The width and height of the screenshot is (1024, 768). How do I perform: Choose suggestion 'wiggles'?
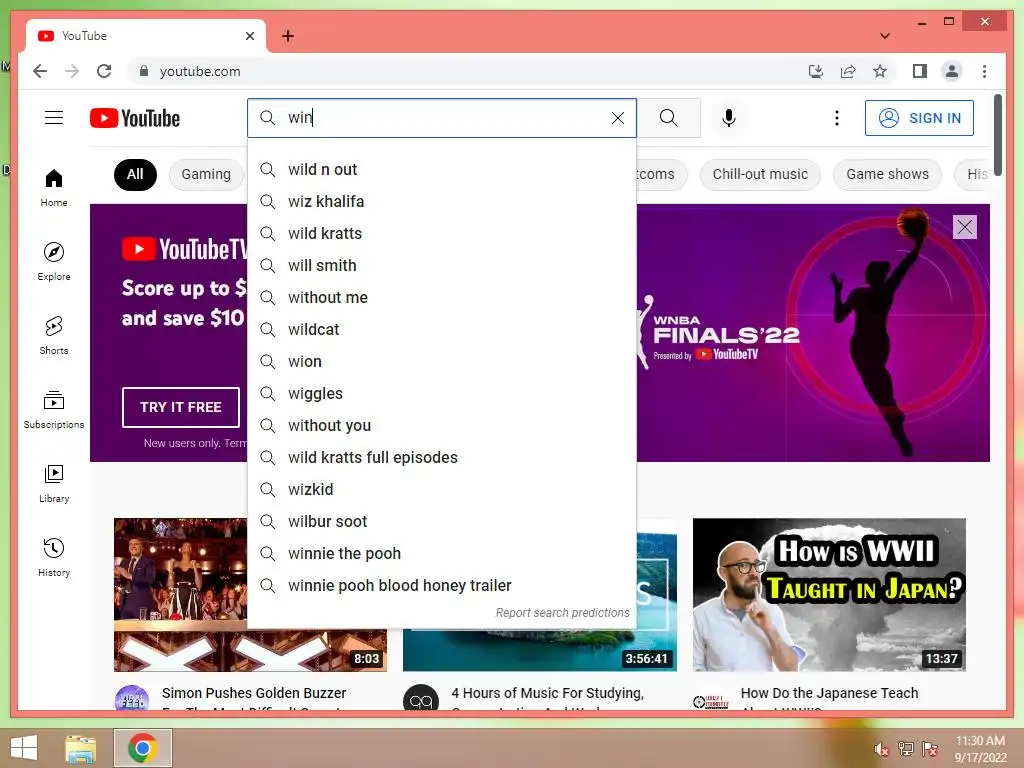[x=442, y=394]
